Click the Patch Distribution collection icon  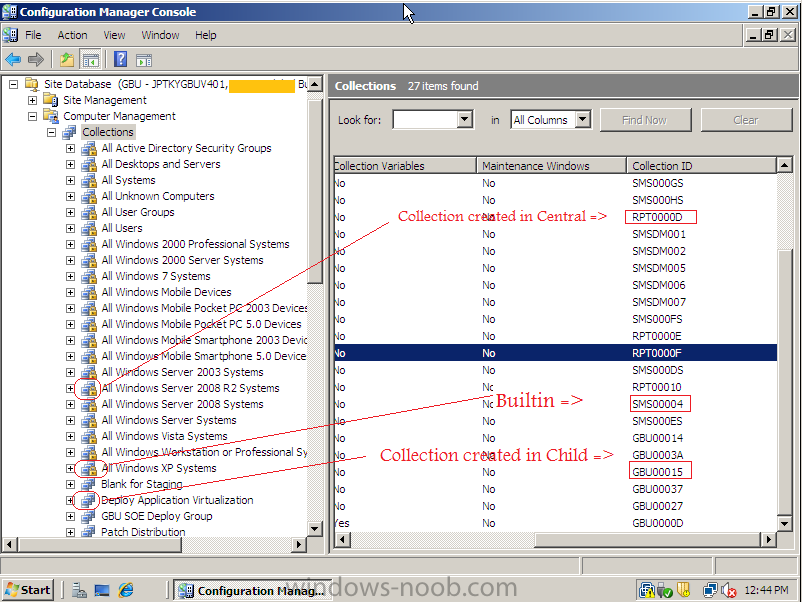click(88, 532)
